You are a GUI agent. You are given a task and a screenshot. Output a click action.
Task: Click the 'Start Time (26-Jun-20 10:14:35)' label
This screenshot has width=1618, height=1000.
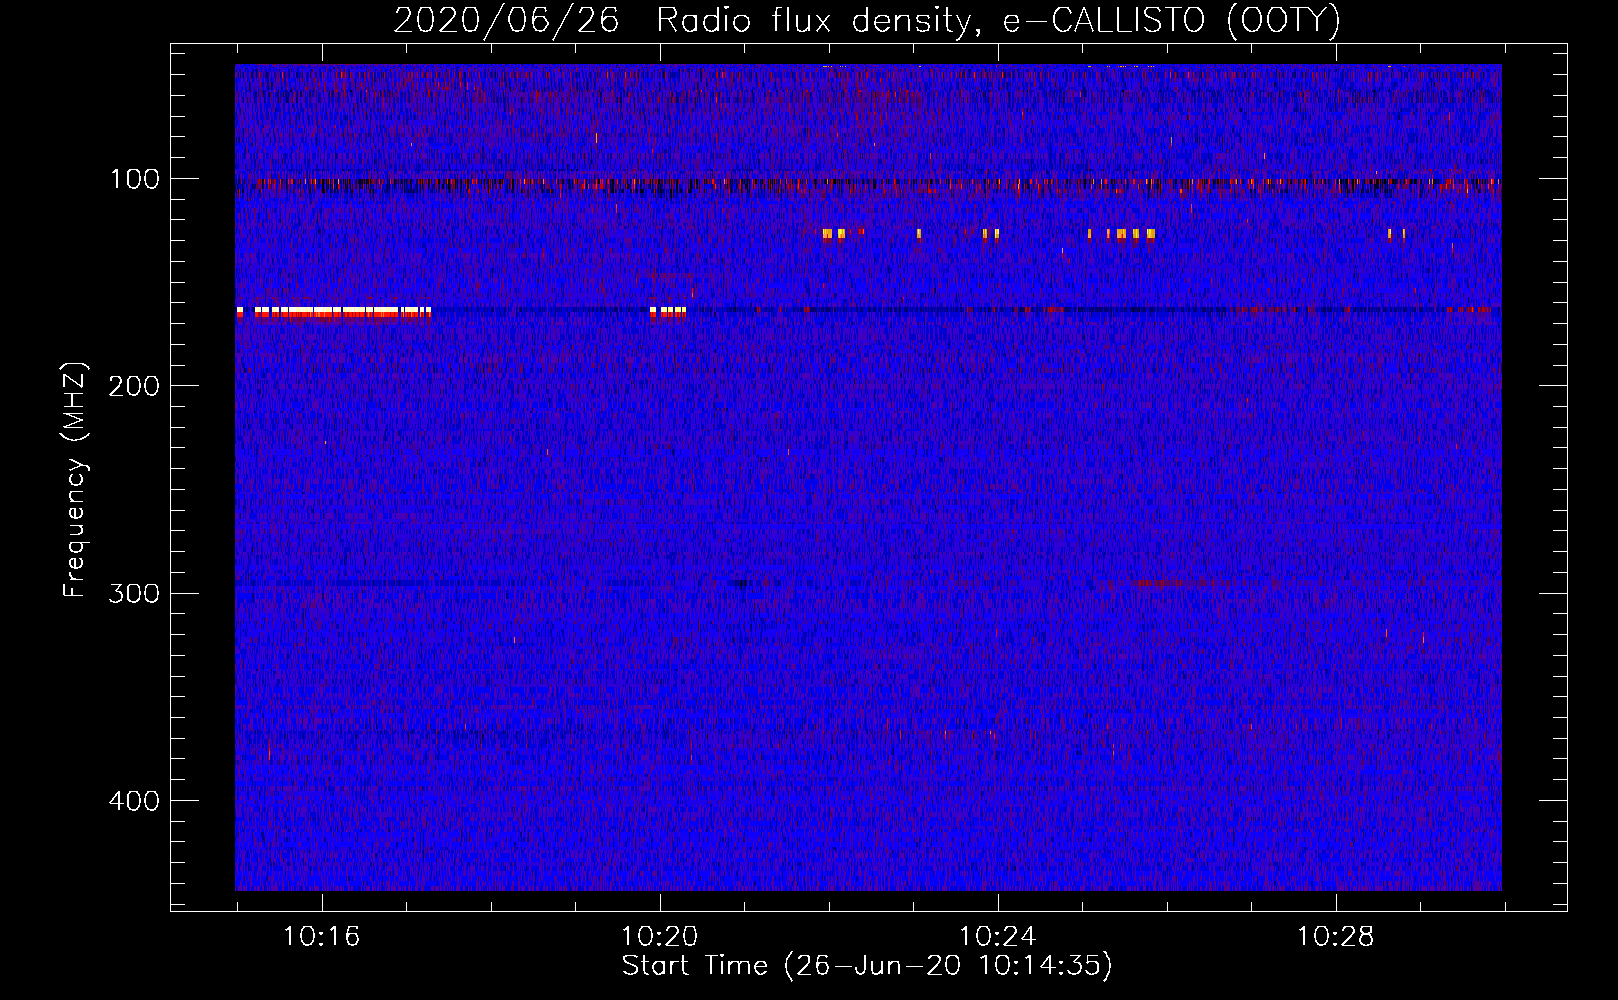867,966
